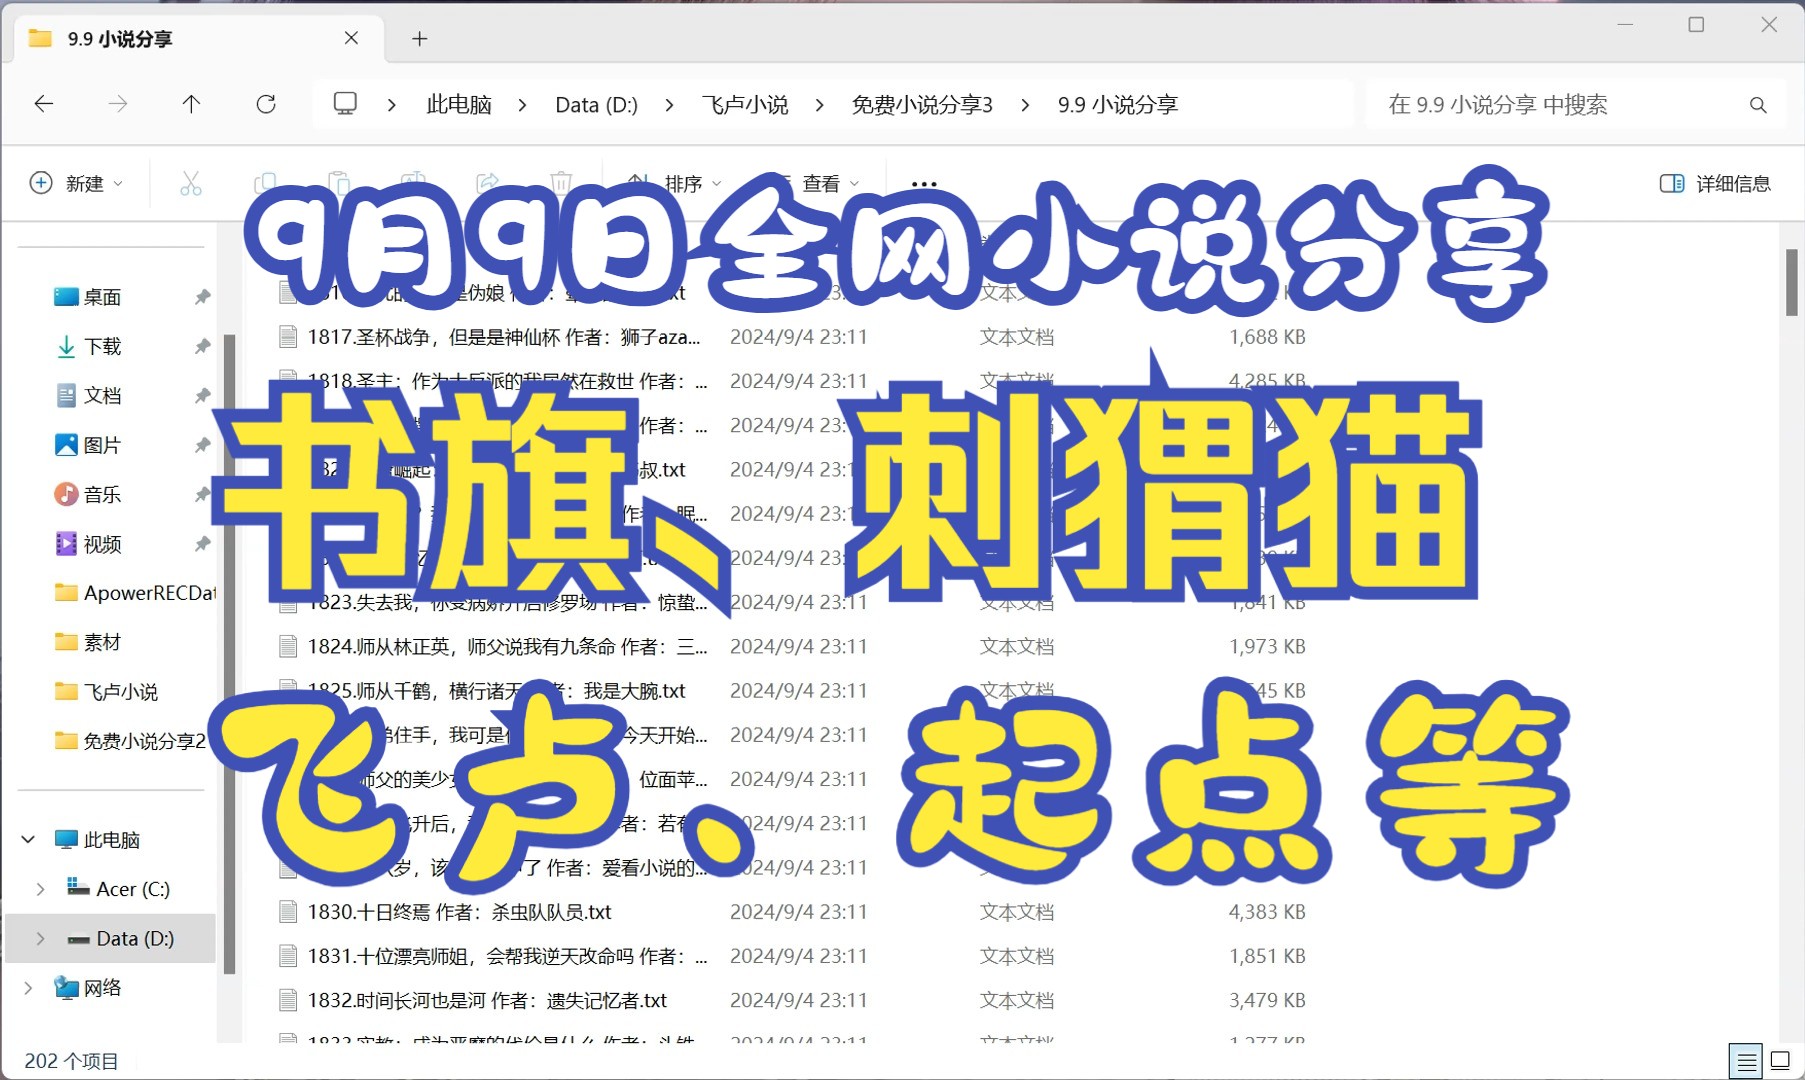Click the pin icon beside 图片
The image size is (1805, 1080).
202,445
